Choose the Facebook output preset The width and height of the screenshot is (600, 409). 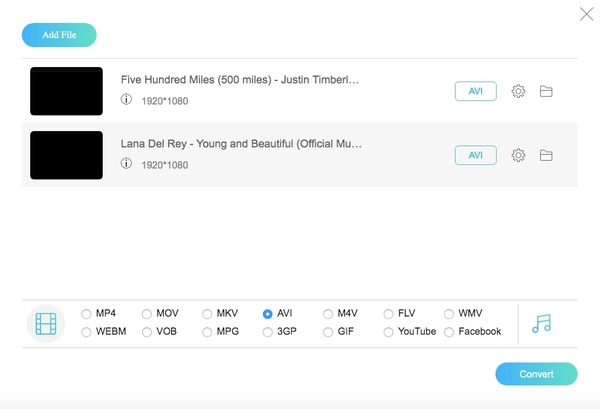click(x=449, y=332)
